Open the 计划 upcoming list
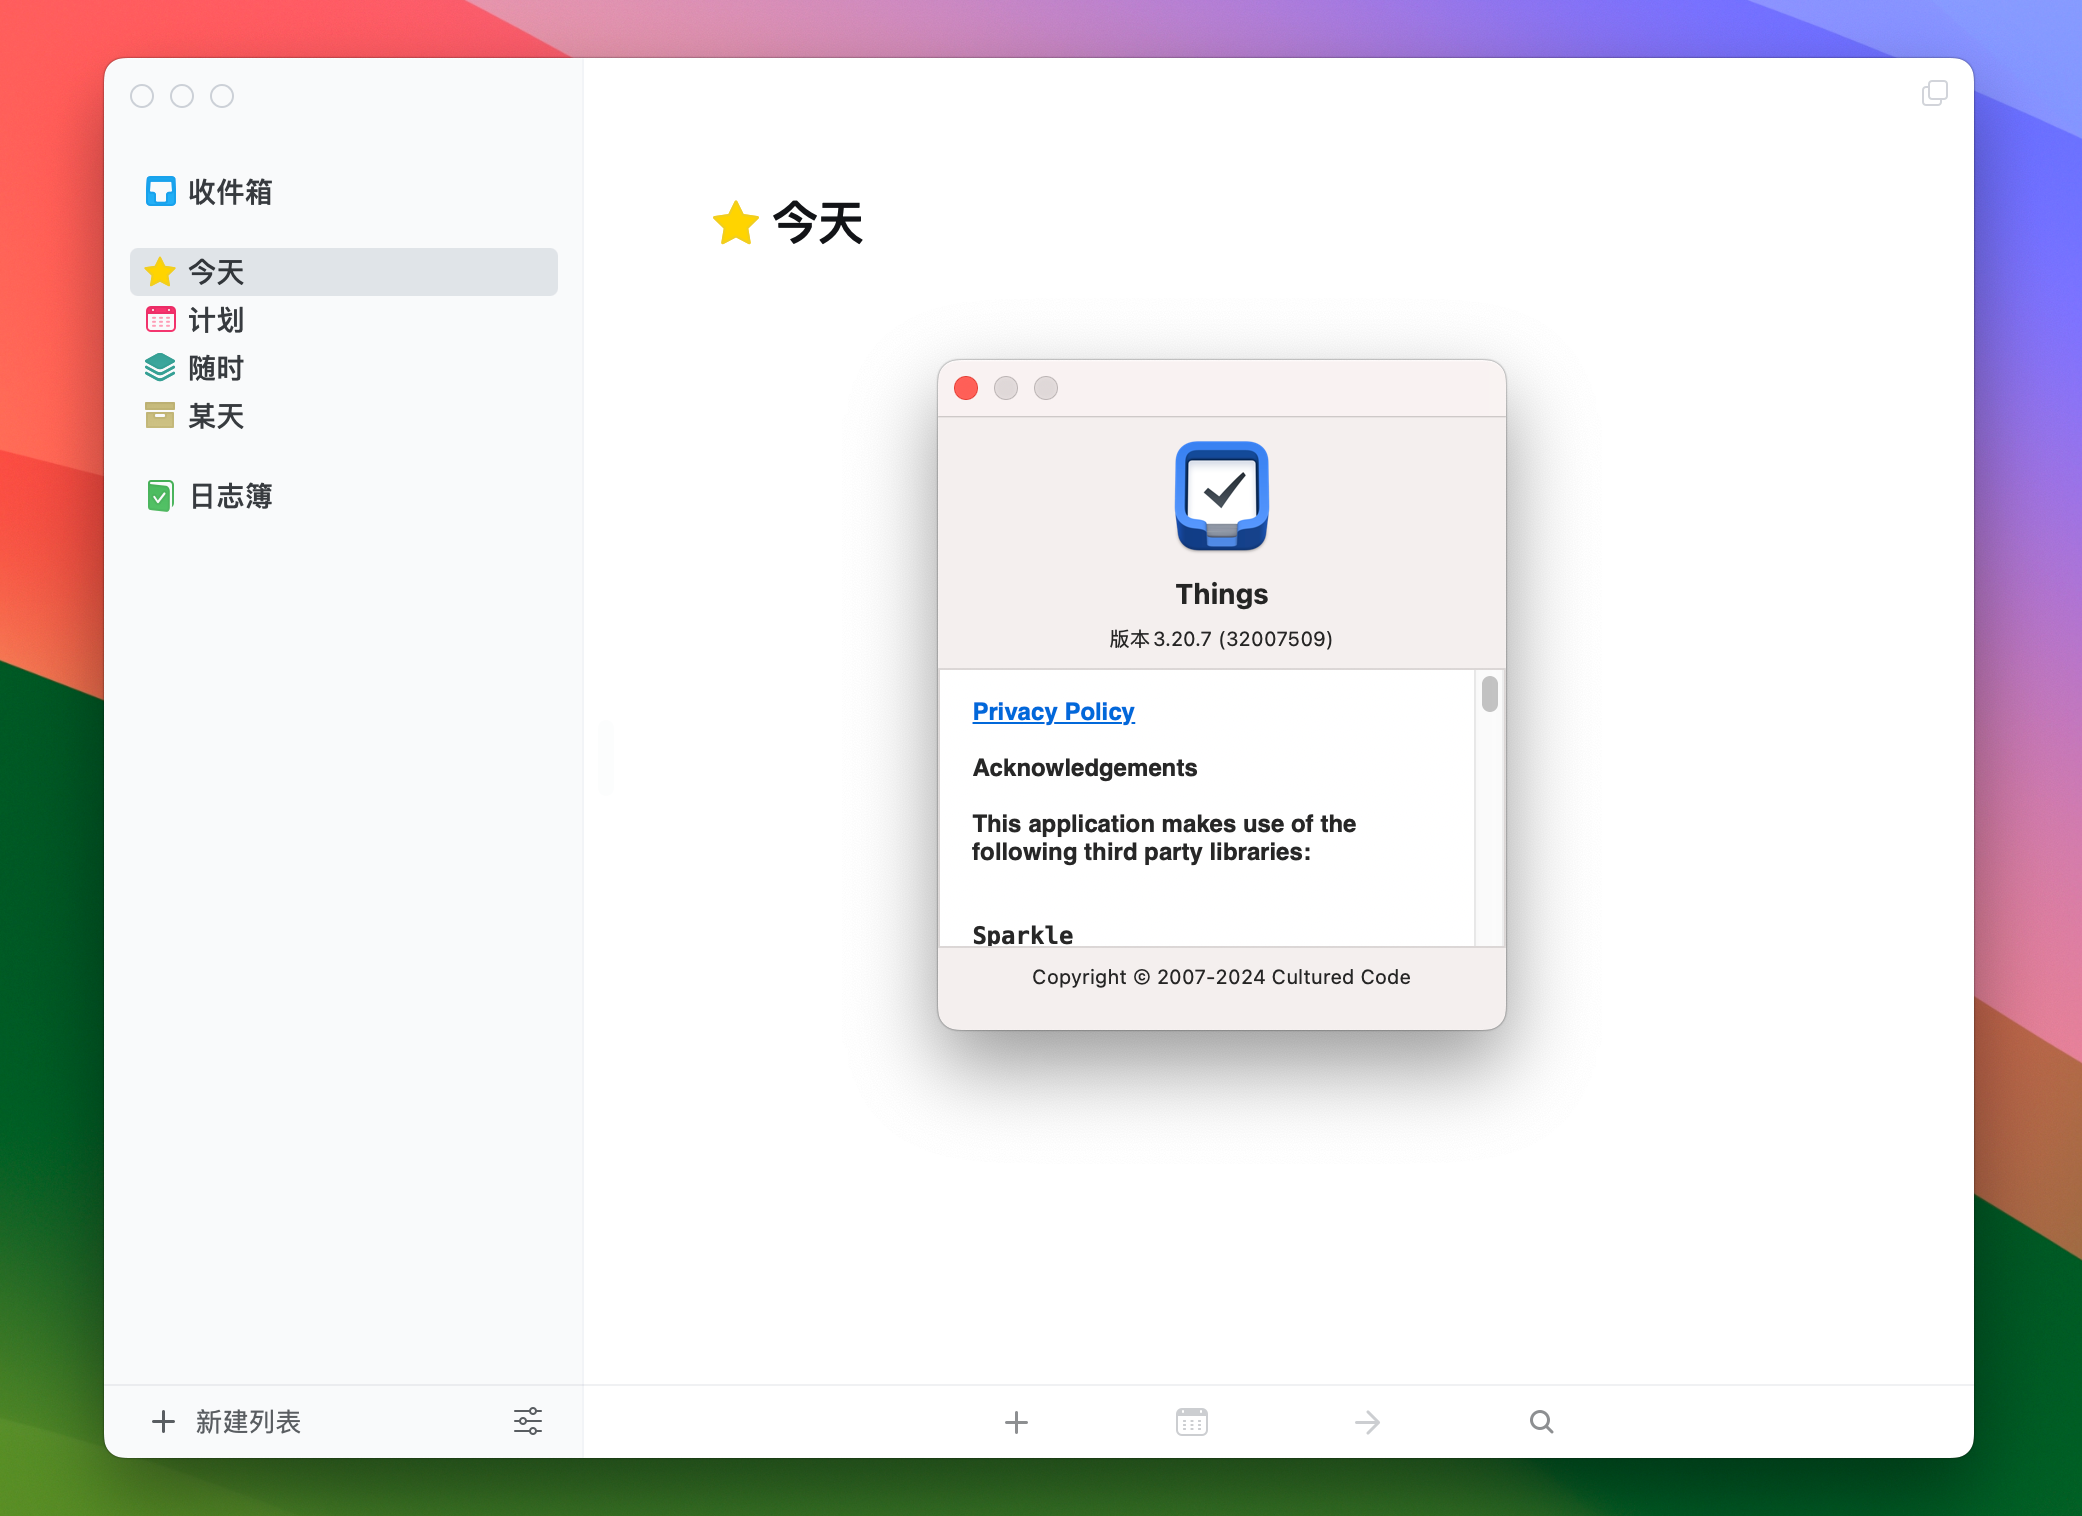Viewport: 2082px width, 1516px height. pos(343,320)
